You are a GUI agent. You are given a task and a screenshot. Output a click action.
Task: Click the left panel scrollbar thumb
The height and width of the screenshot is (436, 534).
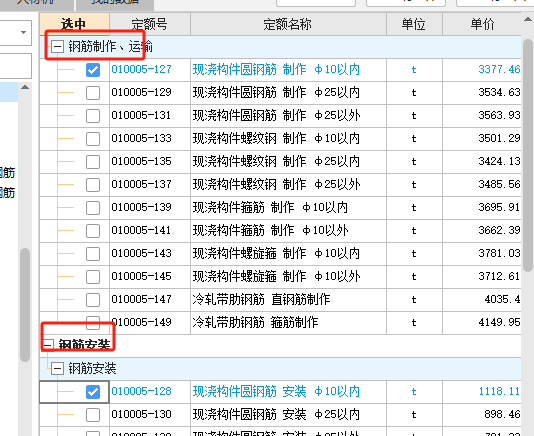click(25, 305)
